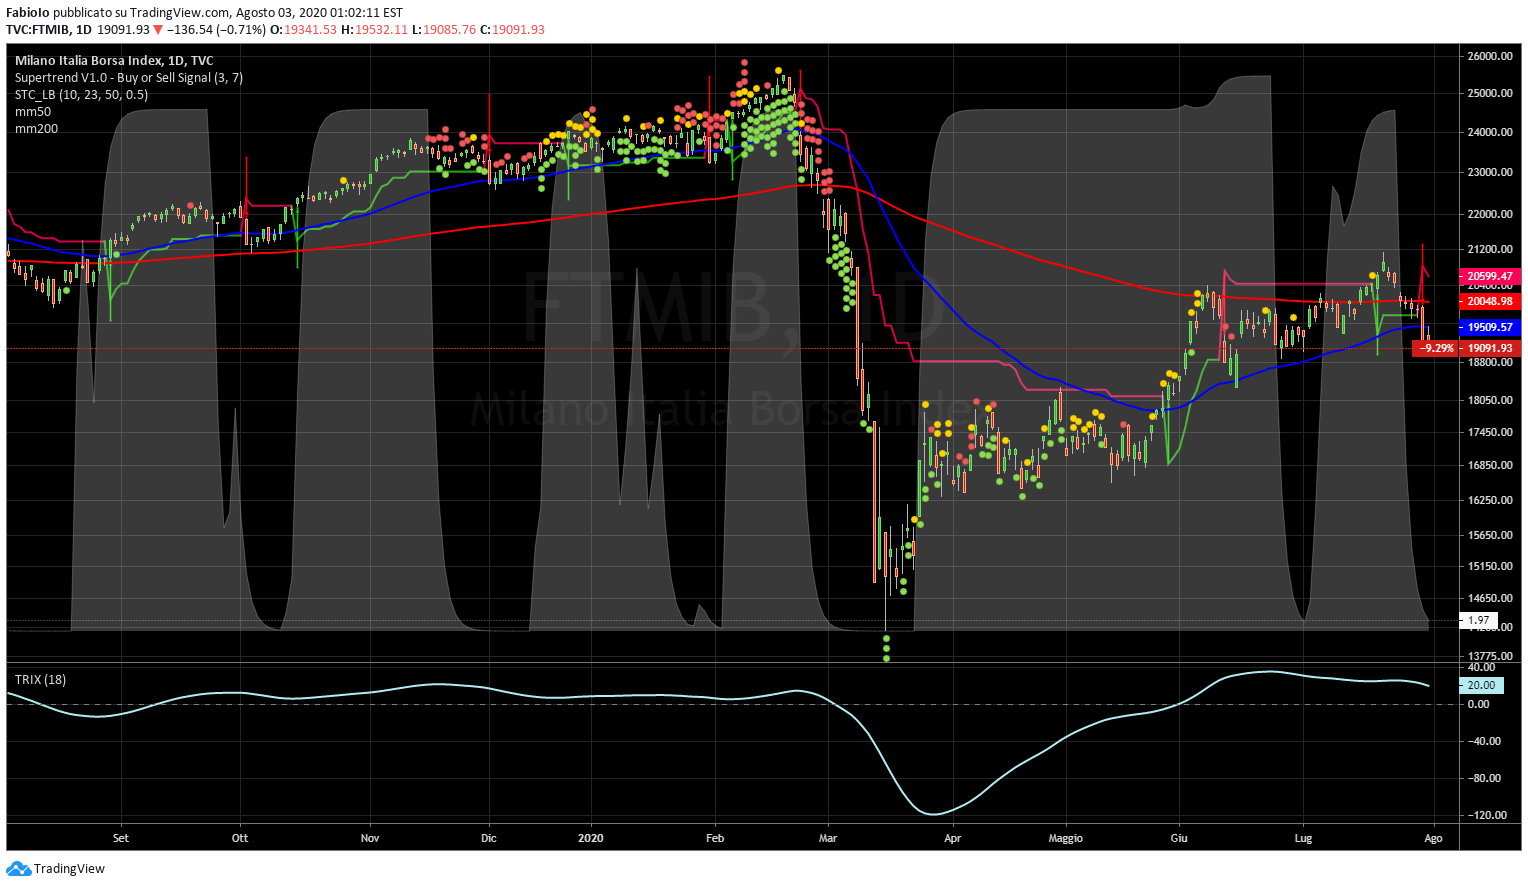1528x887 pixels.
Task: Click the 'Fabiolo' author name
Action: (x=27, y=13)
